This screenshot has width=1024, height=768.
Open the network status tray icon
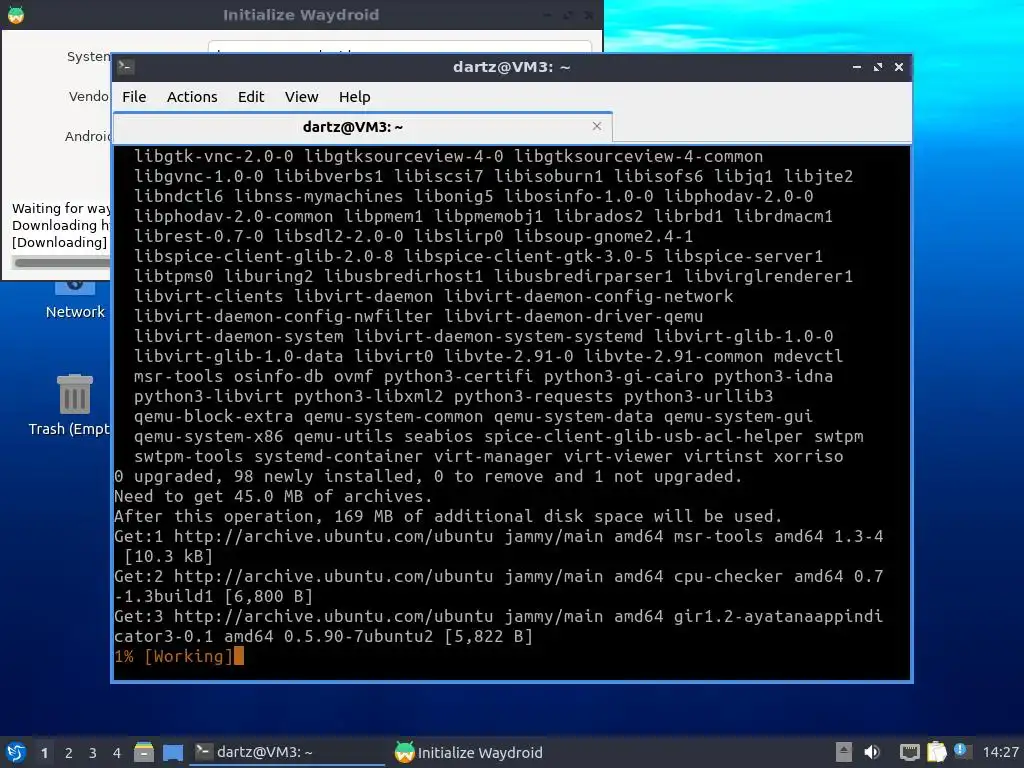(909, 752)
